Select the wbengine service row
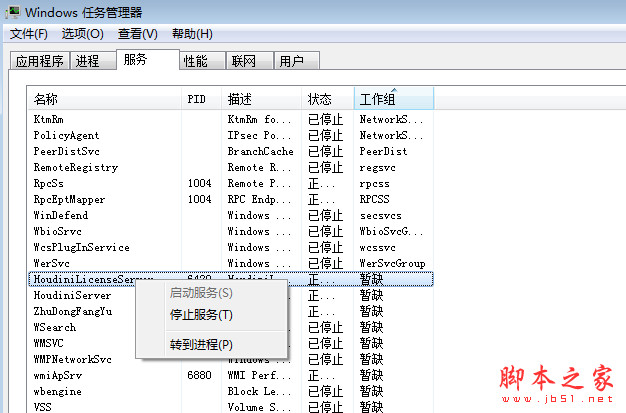 [231, 391]
